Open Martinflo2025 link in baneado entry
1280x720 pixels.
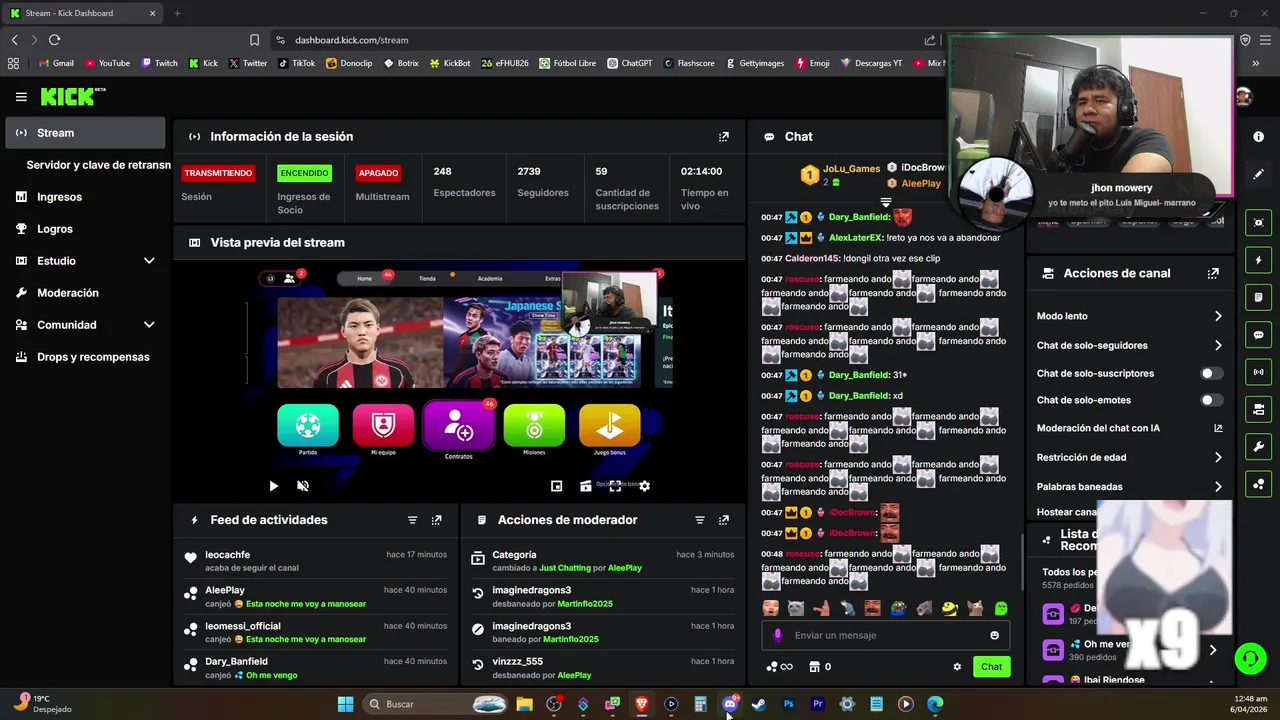click(x=571, y=640)
